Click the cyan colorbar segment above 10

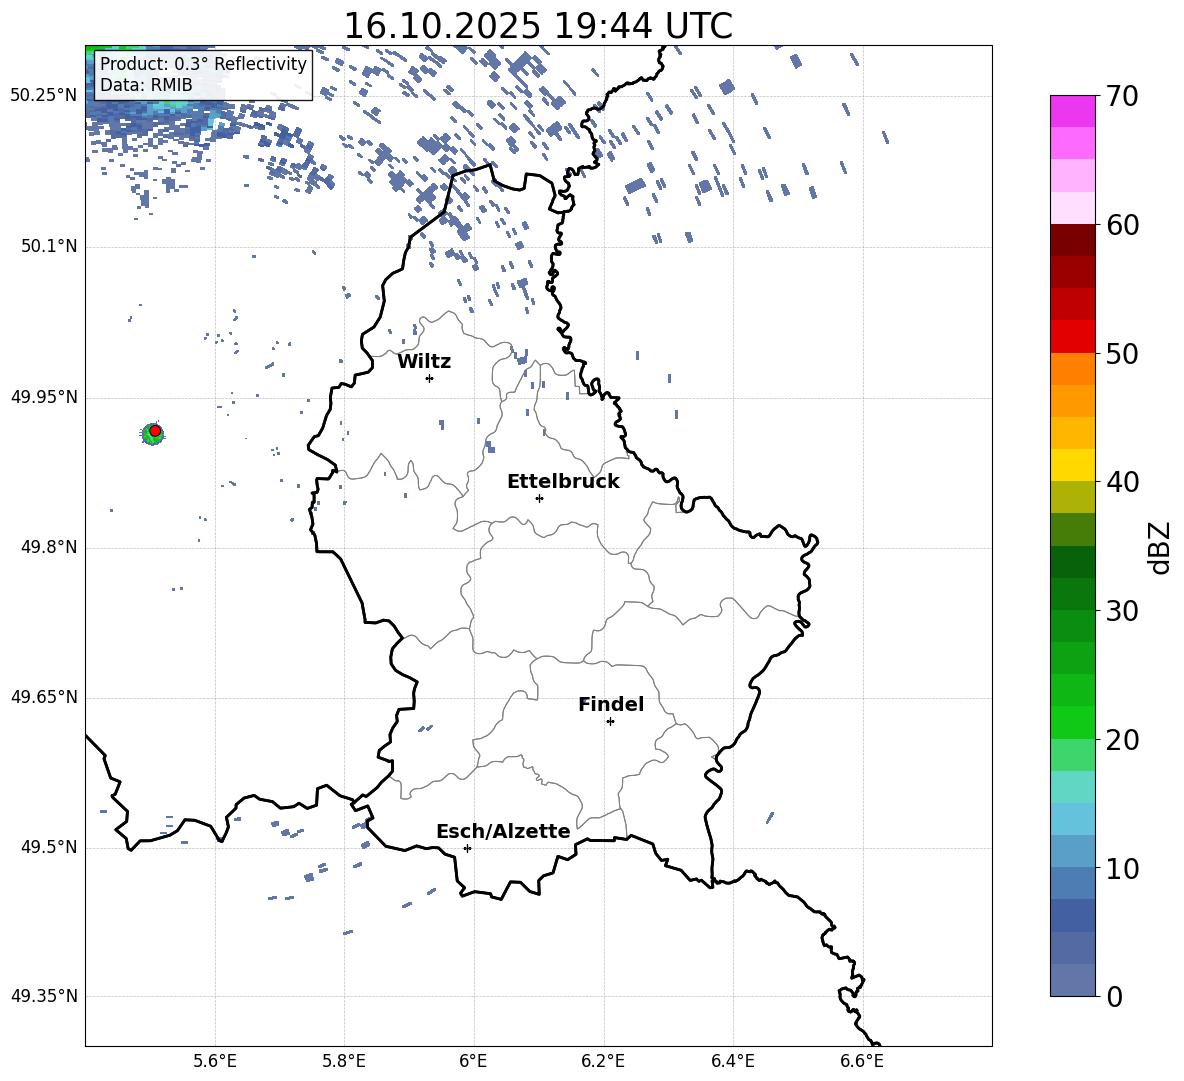(x=1072, y=851)
